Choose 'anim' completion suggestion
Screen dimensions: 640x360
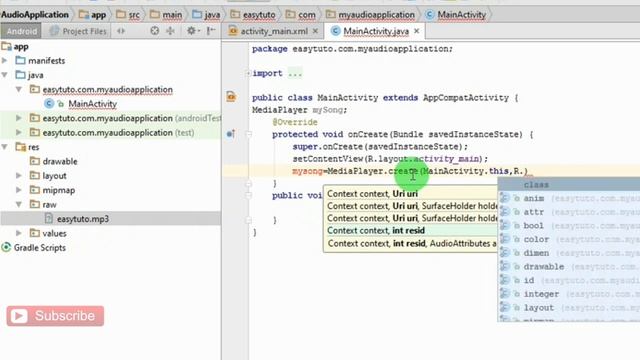[x=569, y=198]
